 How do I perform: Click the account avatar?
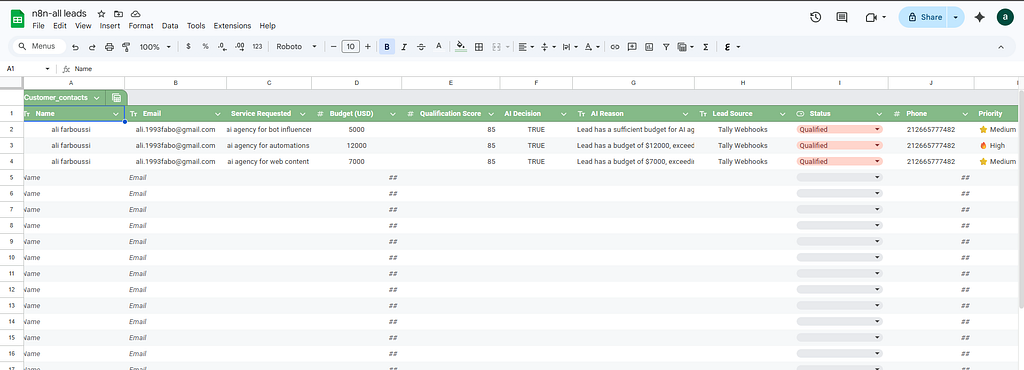coord(1005,18)
